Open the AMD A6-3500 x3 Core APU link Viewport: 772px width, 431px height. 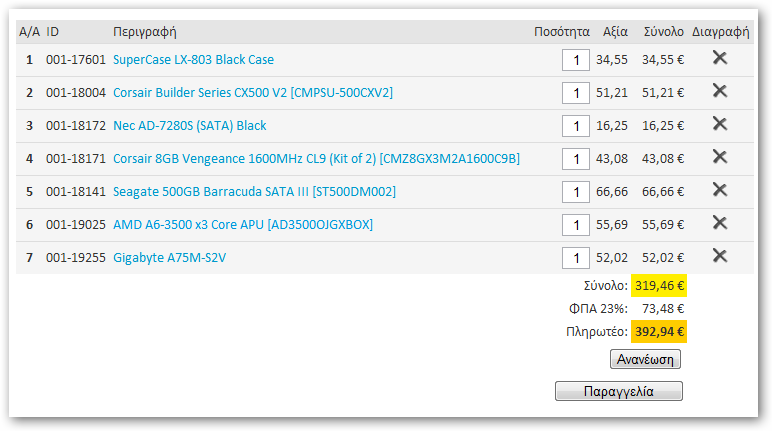pos(243,225)
